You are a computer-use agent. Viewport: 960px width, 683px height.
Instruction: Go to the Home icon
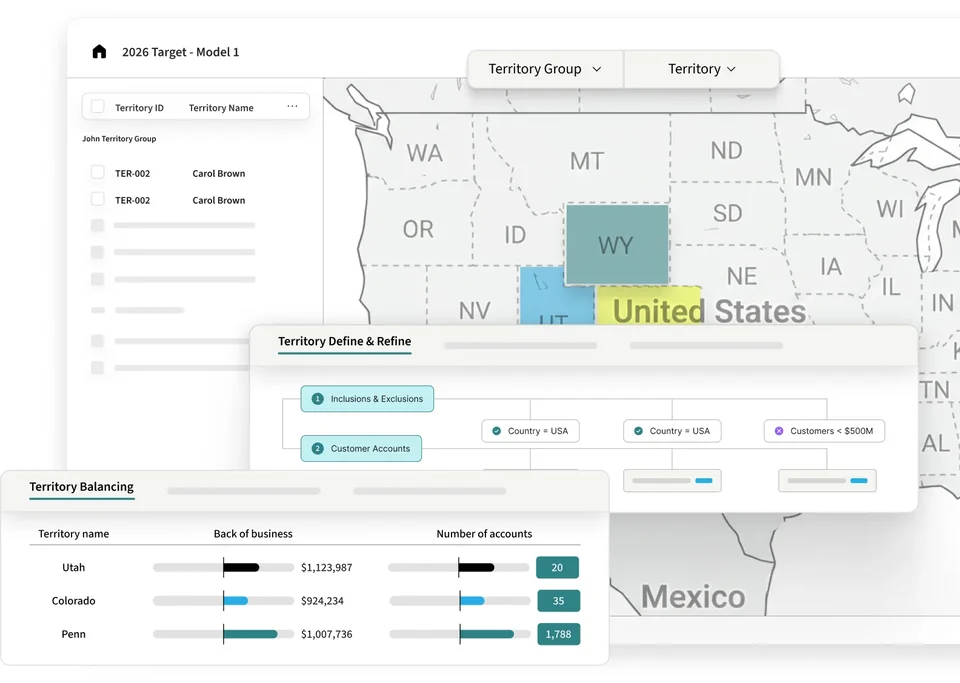(99, 52)
